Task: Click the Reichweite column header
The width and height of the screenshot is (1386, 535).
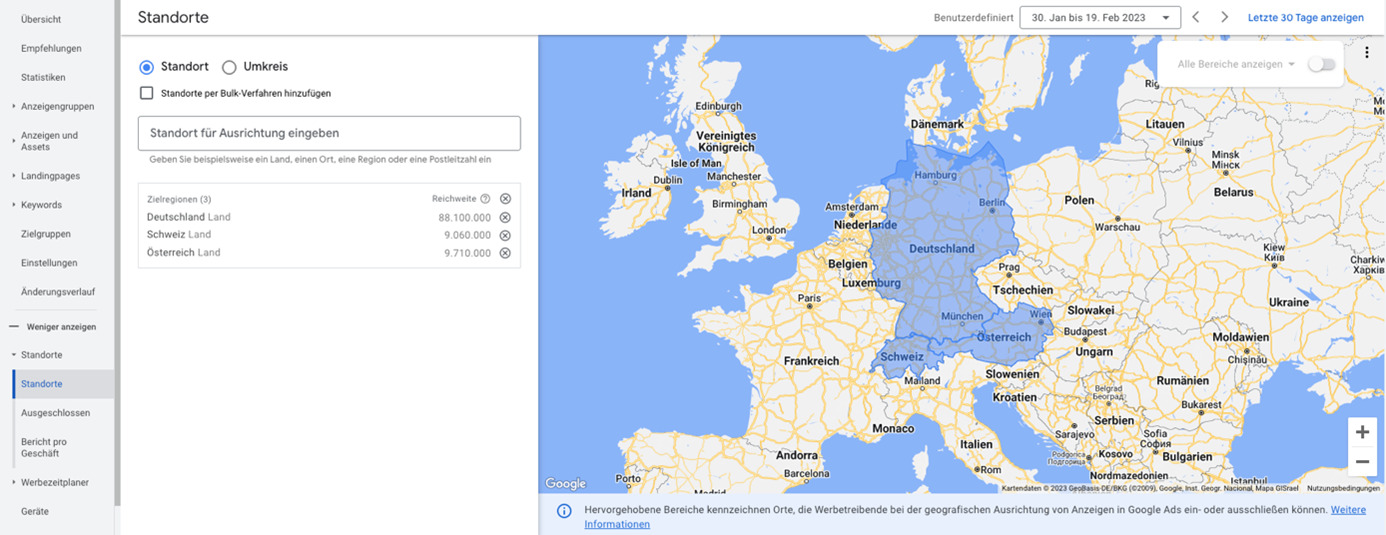Action: click(454, 199)
